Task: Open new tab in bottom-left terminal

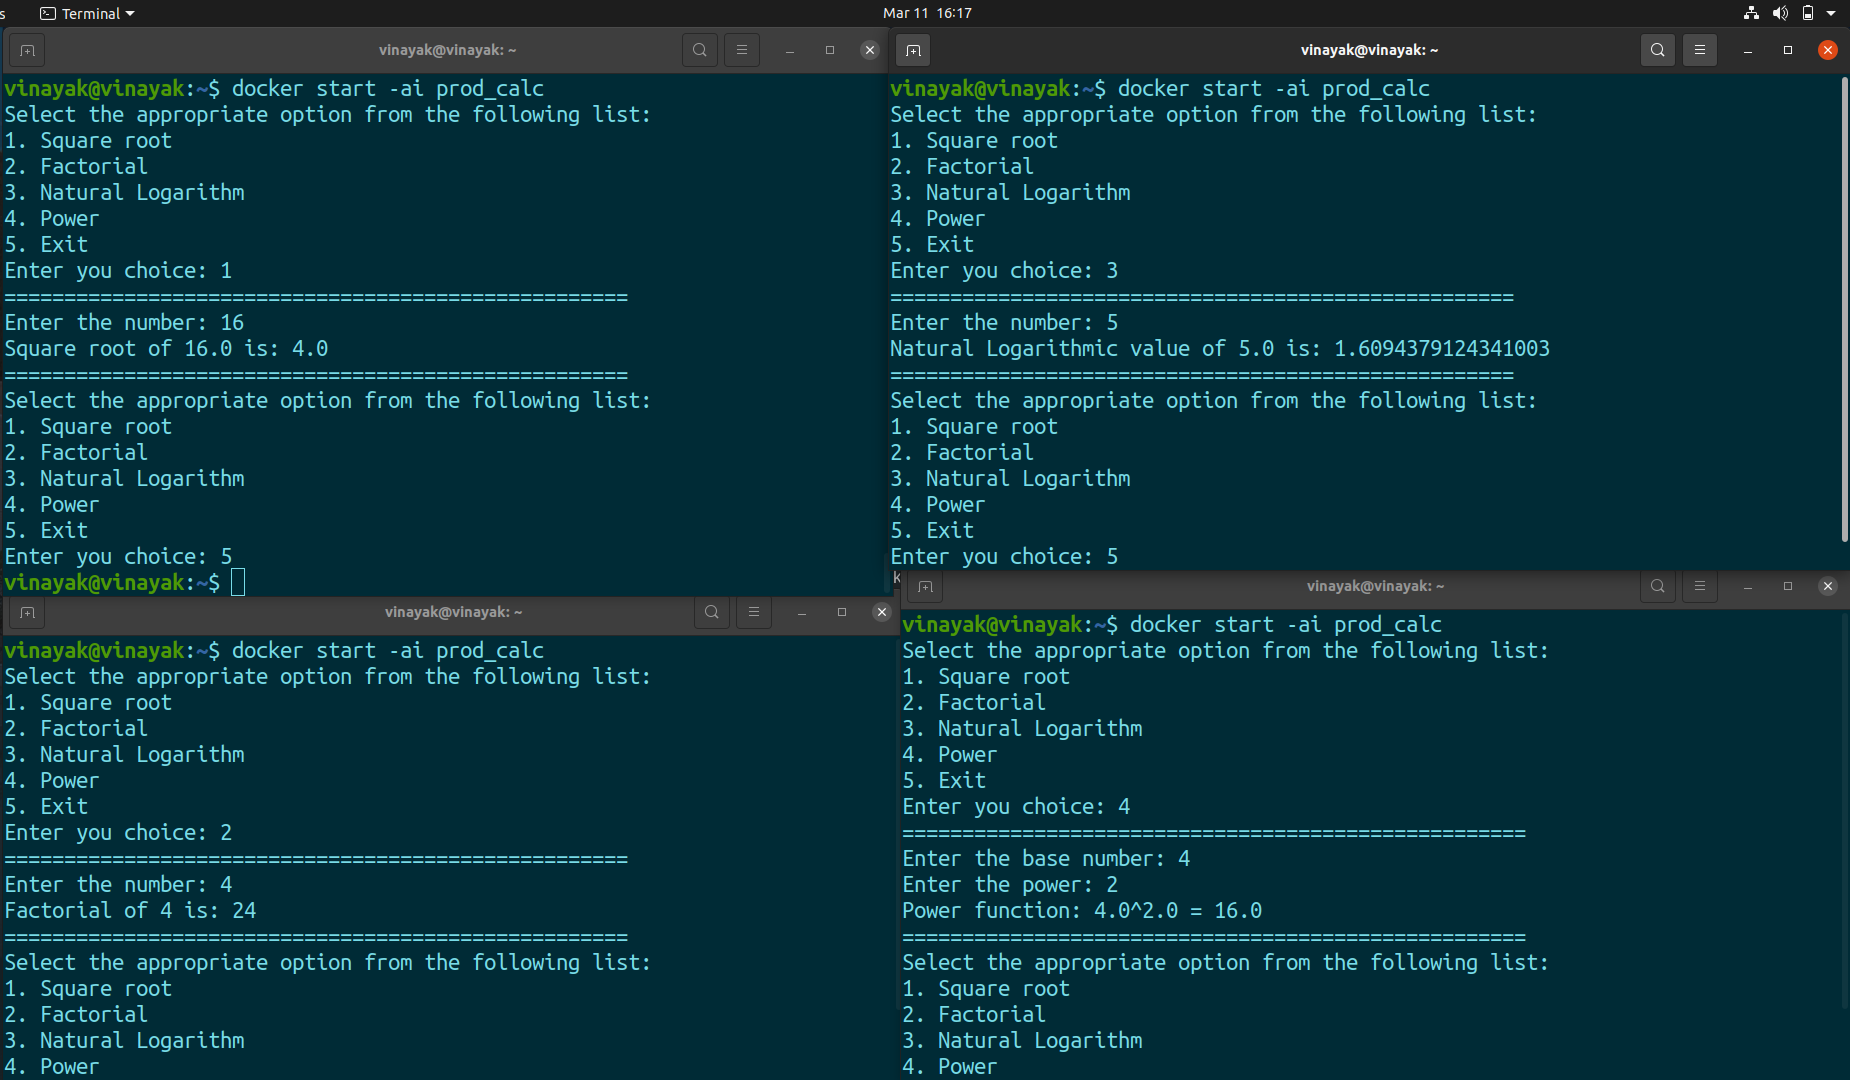Action: 27,612
